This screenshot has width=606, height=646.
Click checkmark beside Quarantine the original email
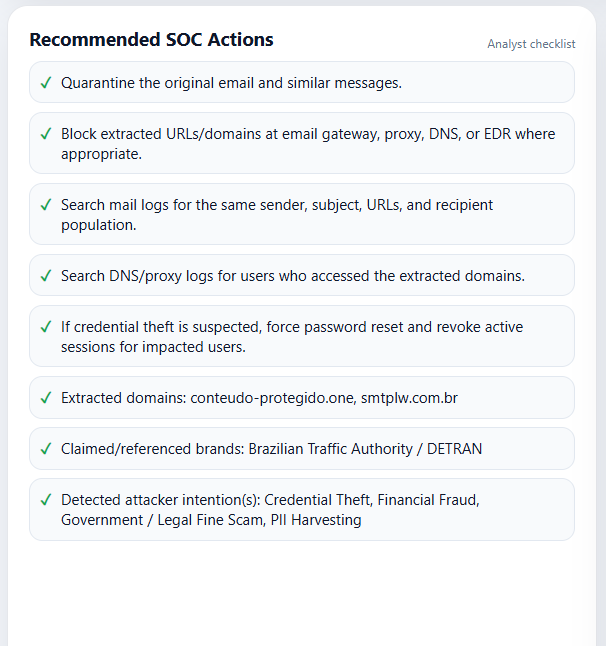(x=46, y=83)
